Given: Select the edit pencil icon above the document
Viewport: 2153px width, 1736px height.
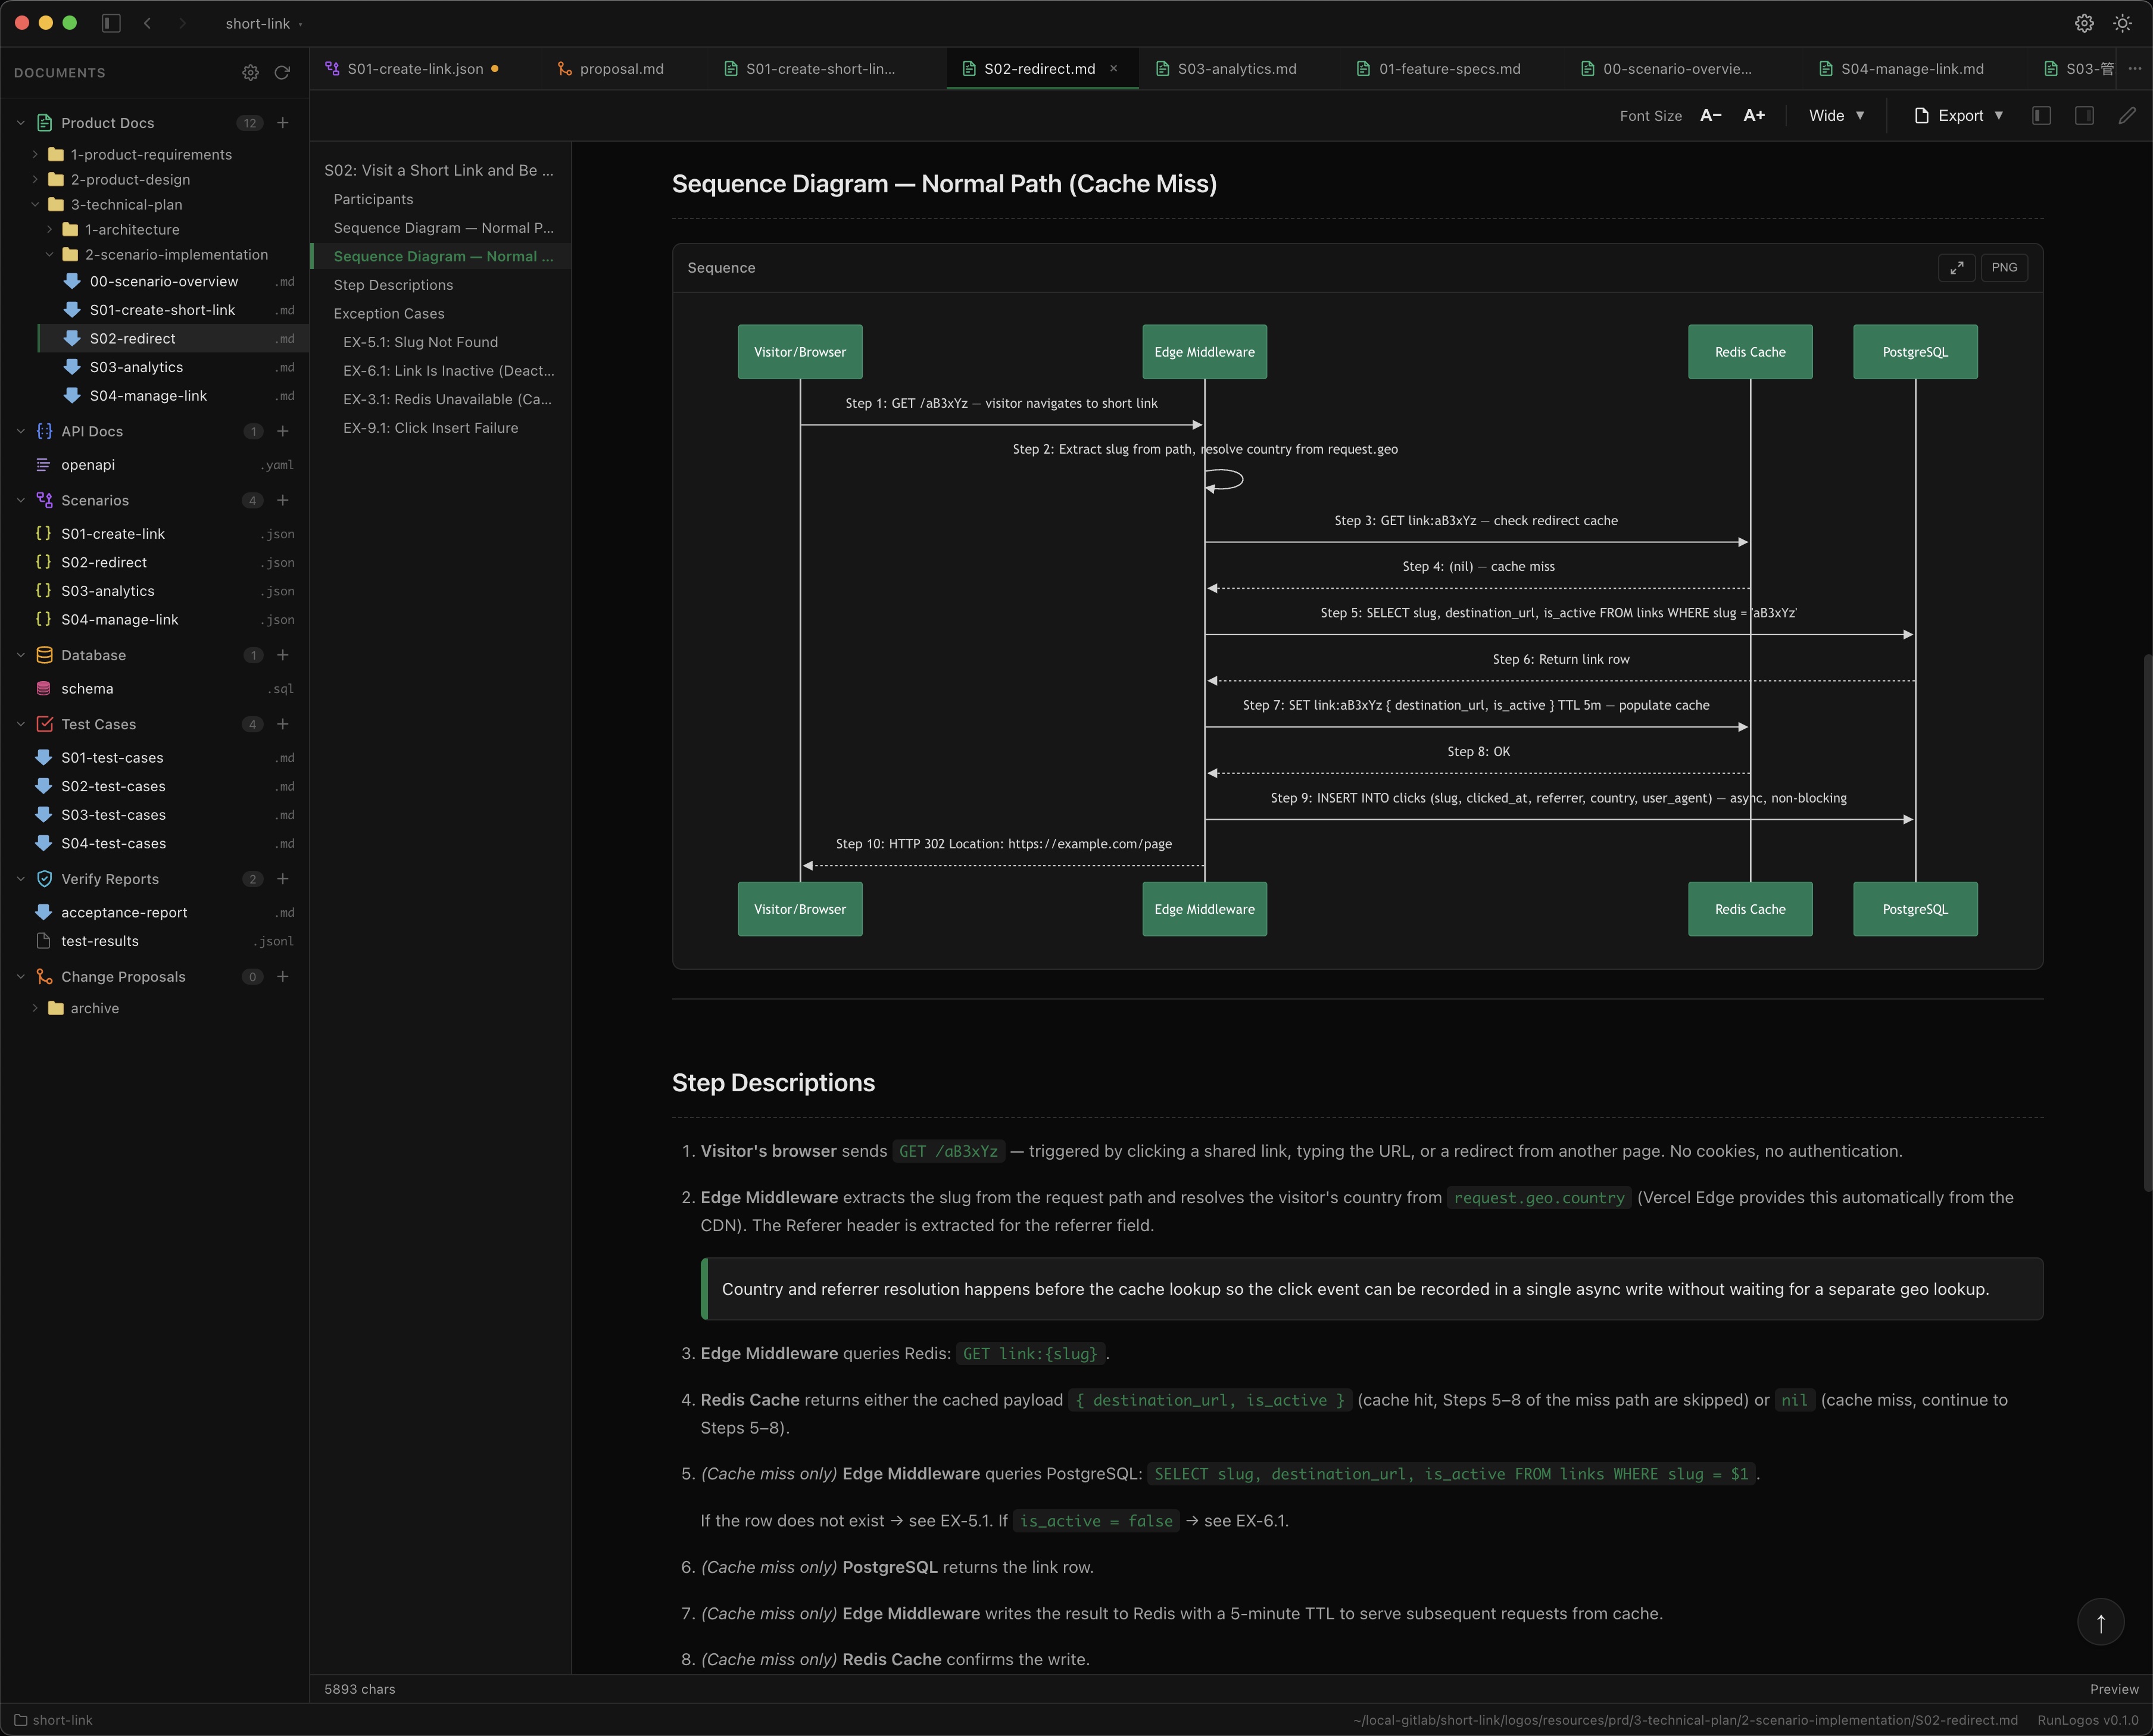Looking at the screenshot, I should [x=2127, y=115].
